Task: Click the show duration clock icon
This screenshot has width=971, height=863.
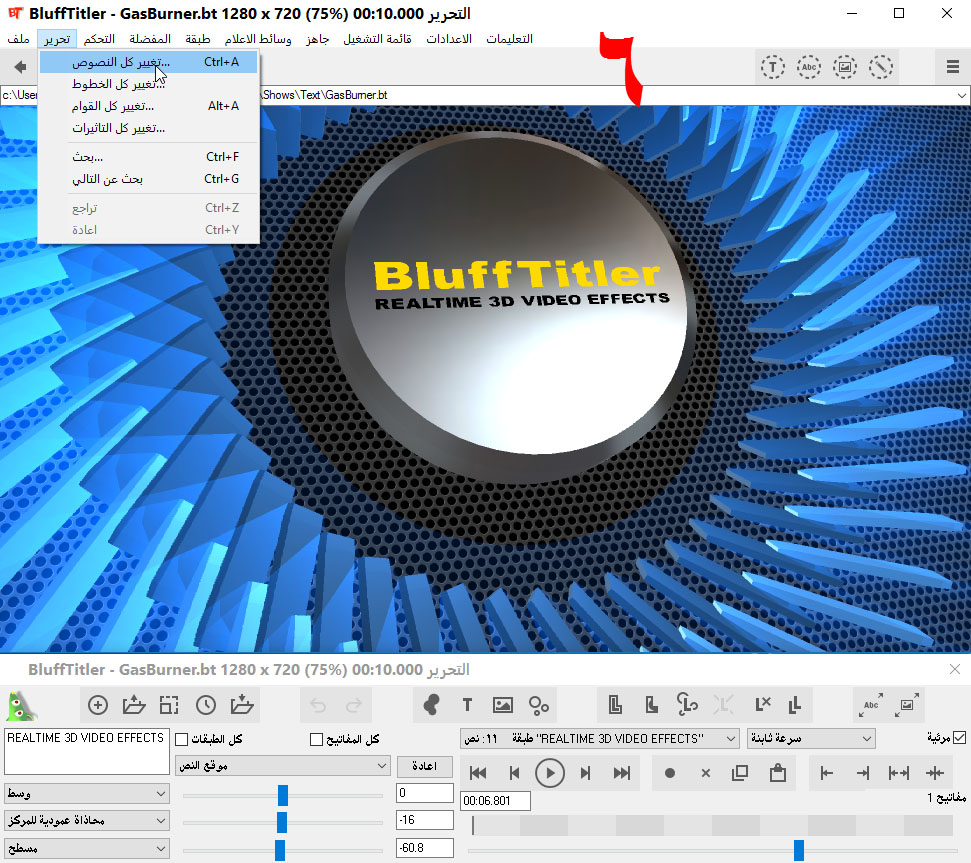Action: click(x=206, y=705)
